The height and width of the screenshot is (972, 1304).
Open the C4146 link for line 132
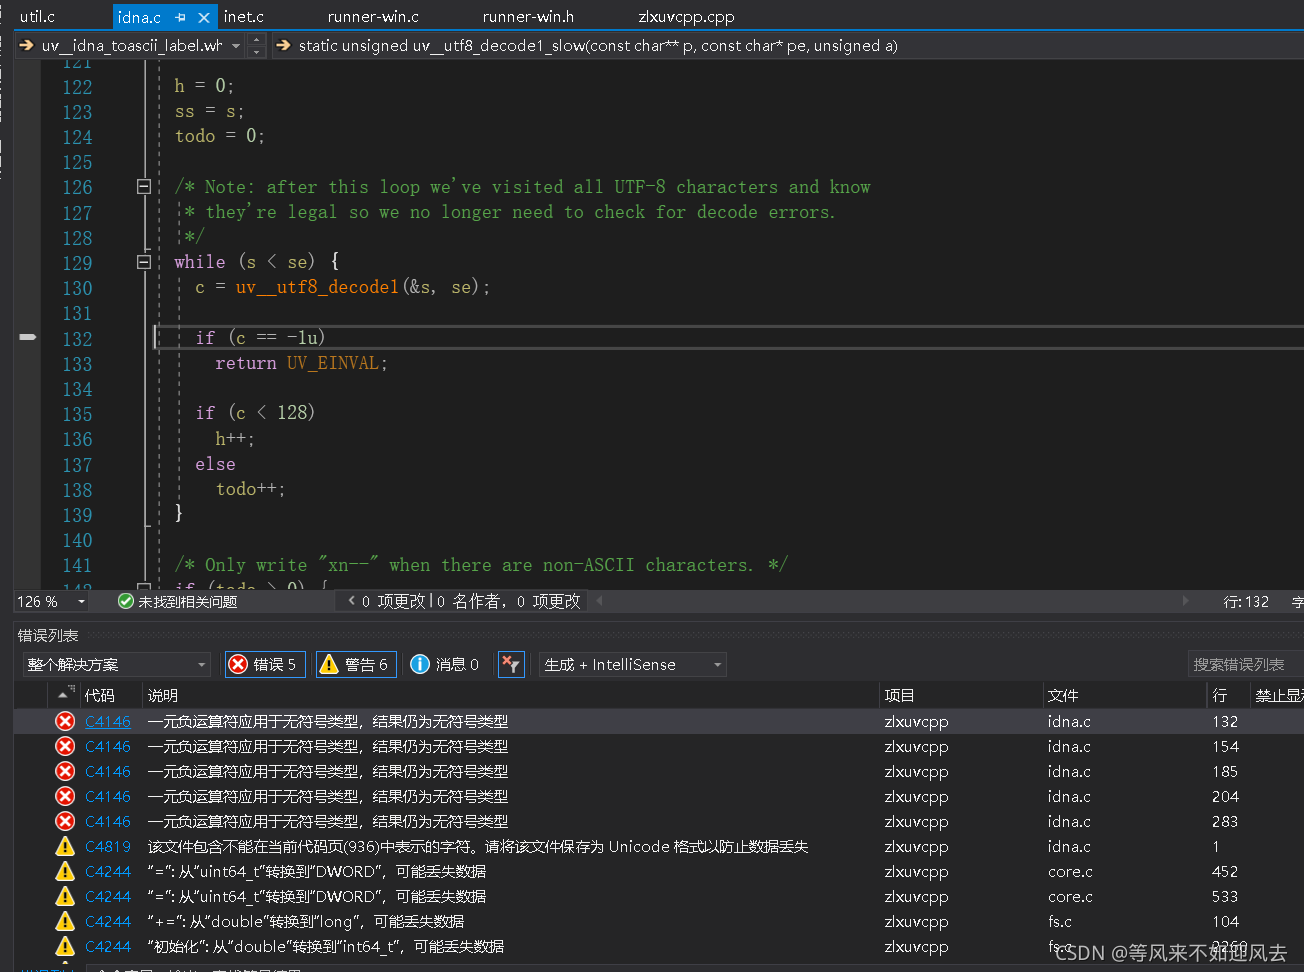pos(108,721)
